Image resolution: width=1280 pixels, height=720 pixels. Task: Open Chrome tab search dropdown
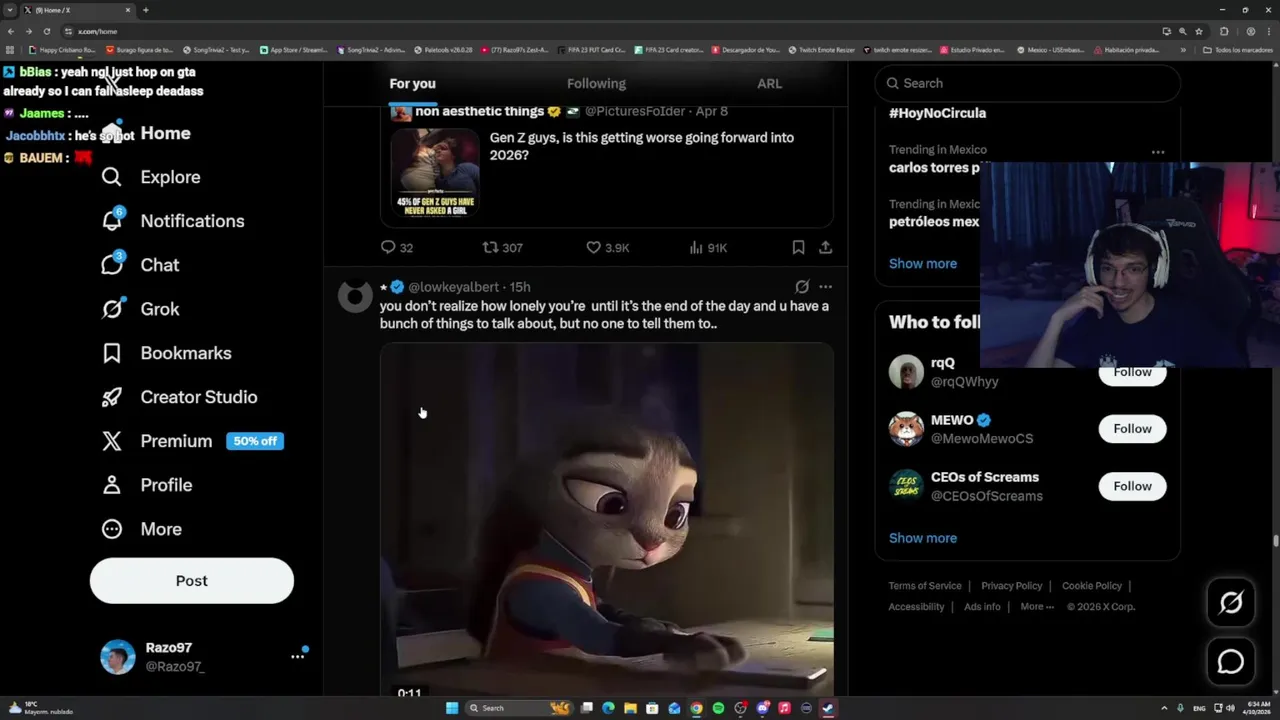[x=10, y=10]
